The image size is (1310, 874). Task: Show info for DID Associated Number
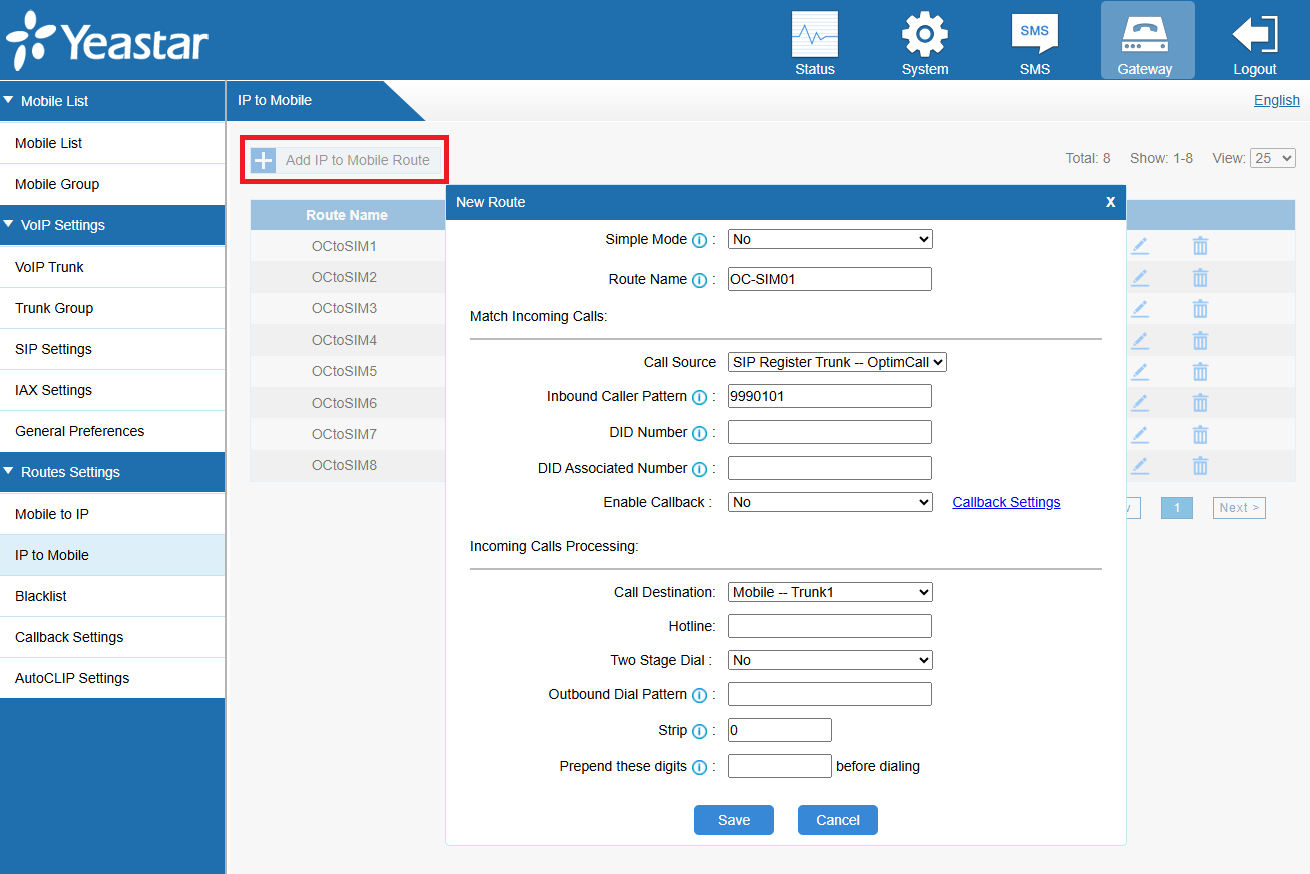click(x=700, y=469)
